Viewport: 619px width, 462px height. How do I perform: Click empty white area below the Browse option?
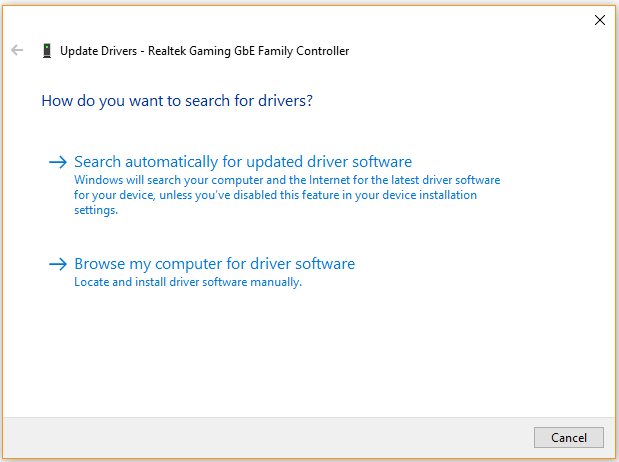(308, 351)
